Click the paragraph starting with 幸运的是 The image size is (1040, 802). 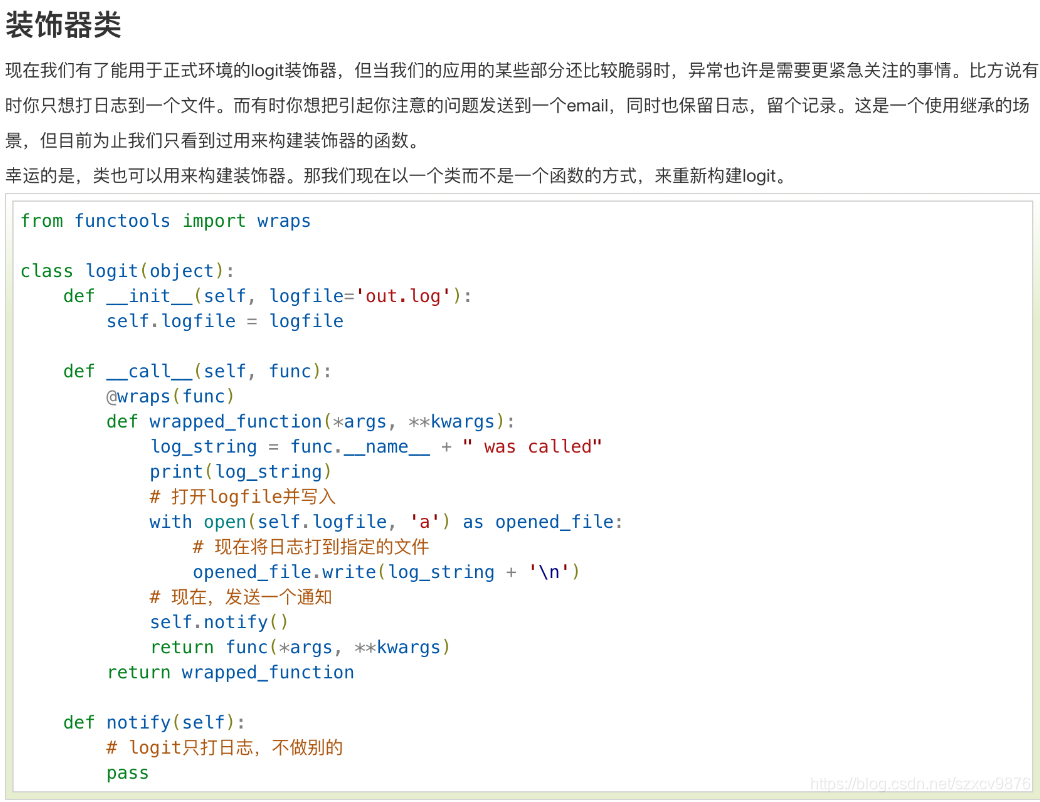(x=396, y=176)
